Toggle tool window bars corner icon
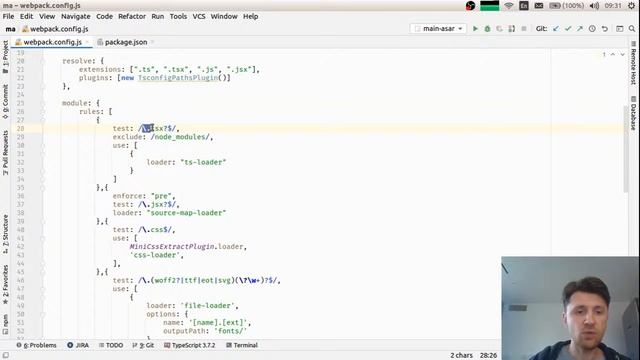The height and width of the screenshot is (360, 640). point(6,356)
